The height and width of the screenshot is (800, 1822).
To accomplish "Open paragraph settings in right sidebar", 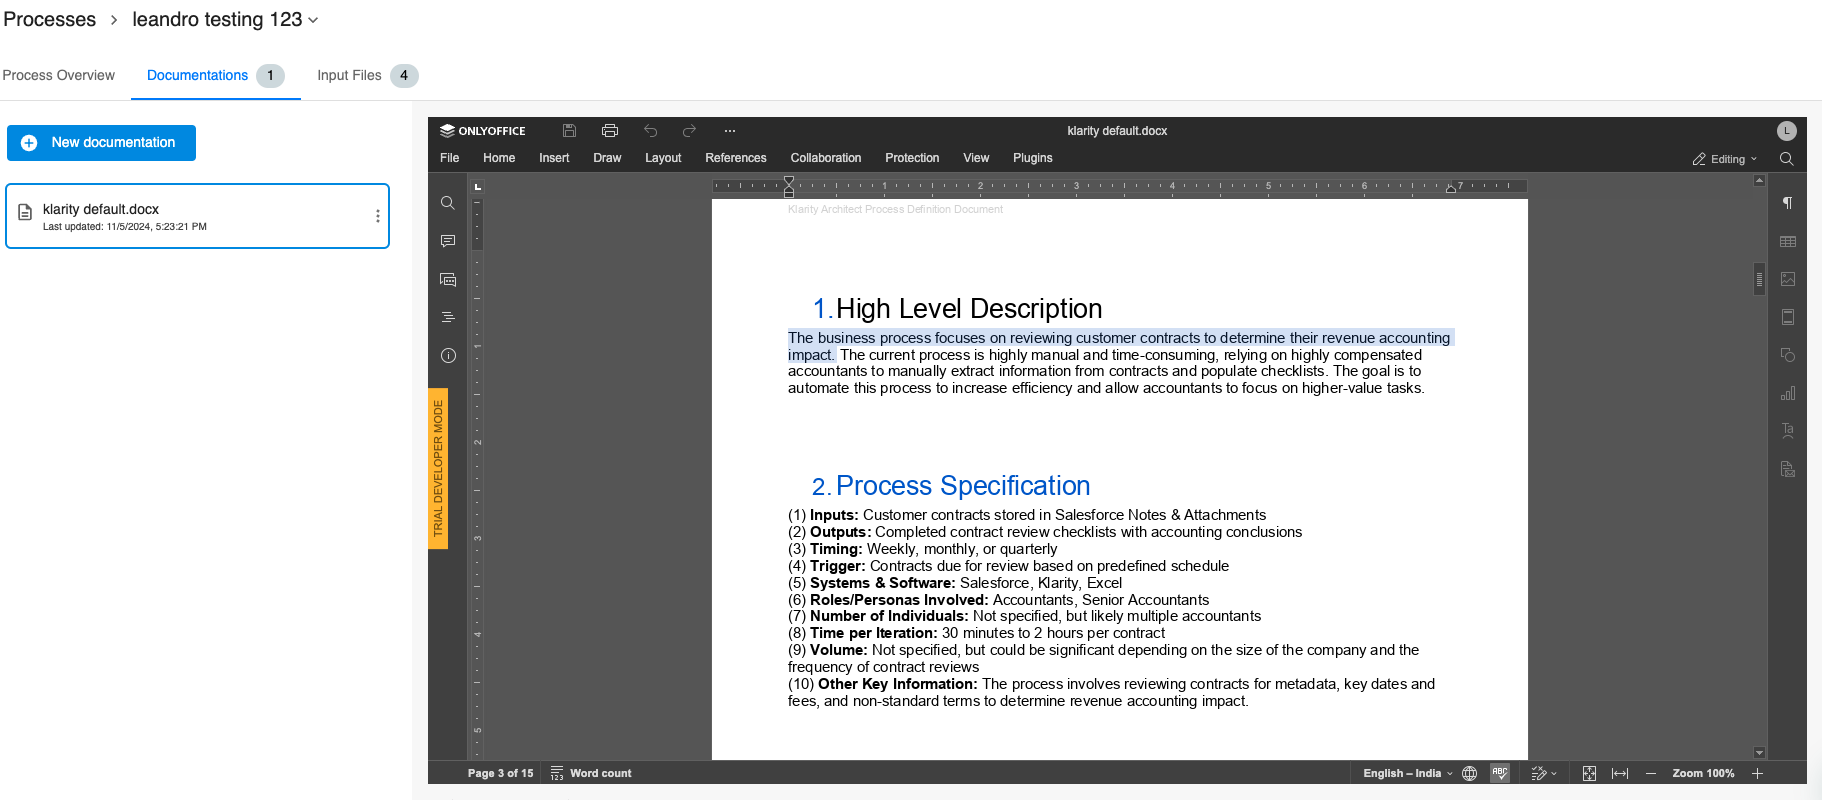I will pyautogui.click(x=1787, y=203).
